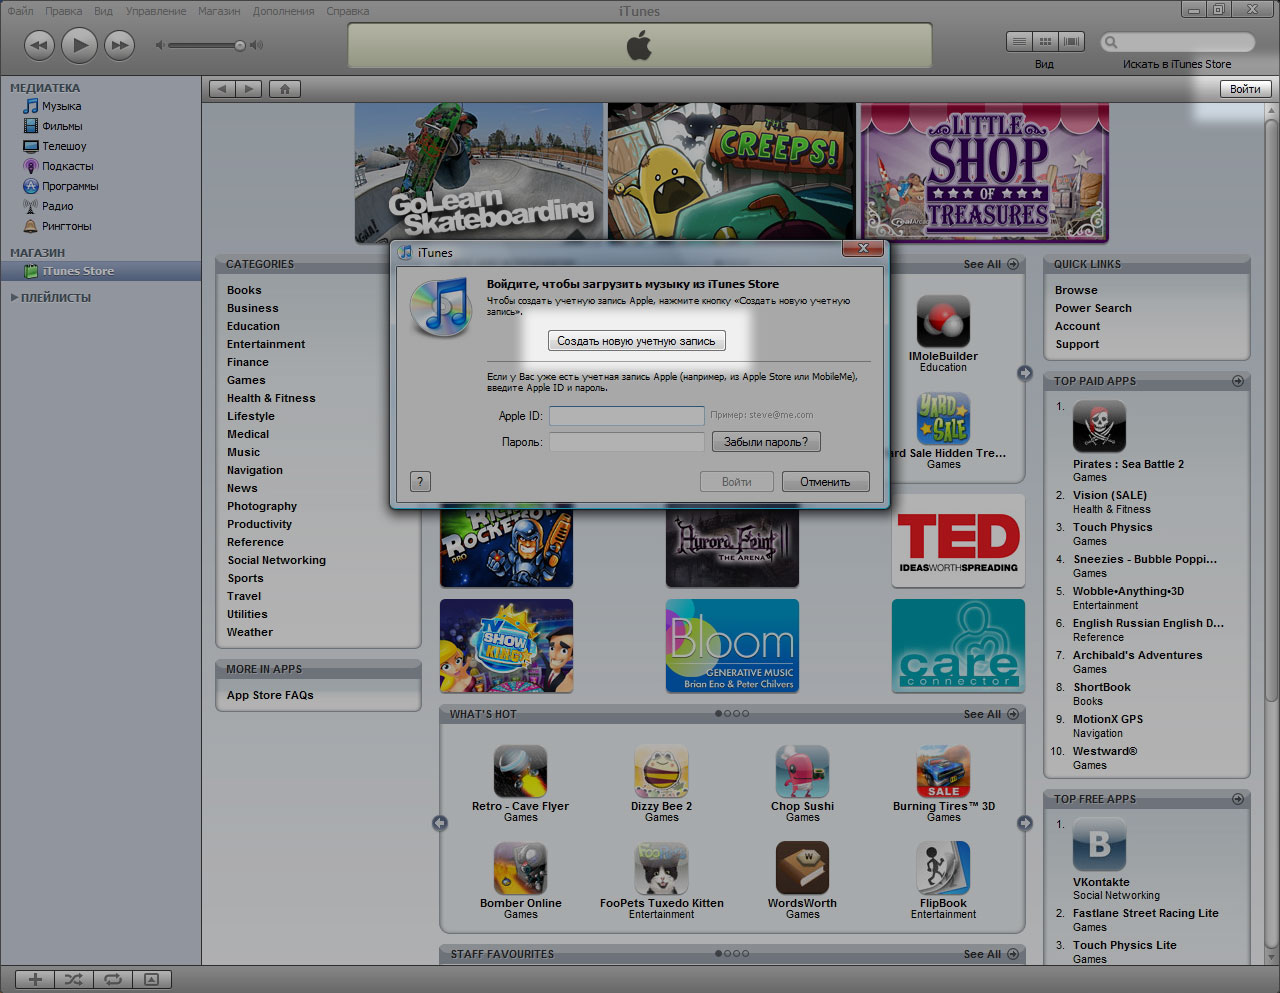Expand Top Paid Apps arrow
1280x993 pixels.
tap(1238, 381)
